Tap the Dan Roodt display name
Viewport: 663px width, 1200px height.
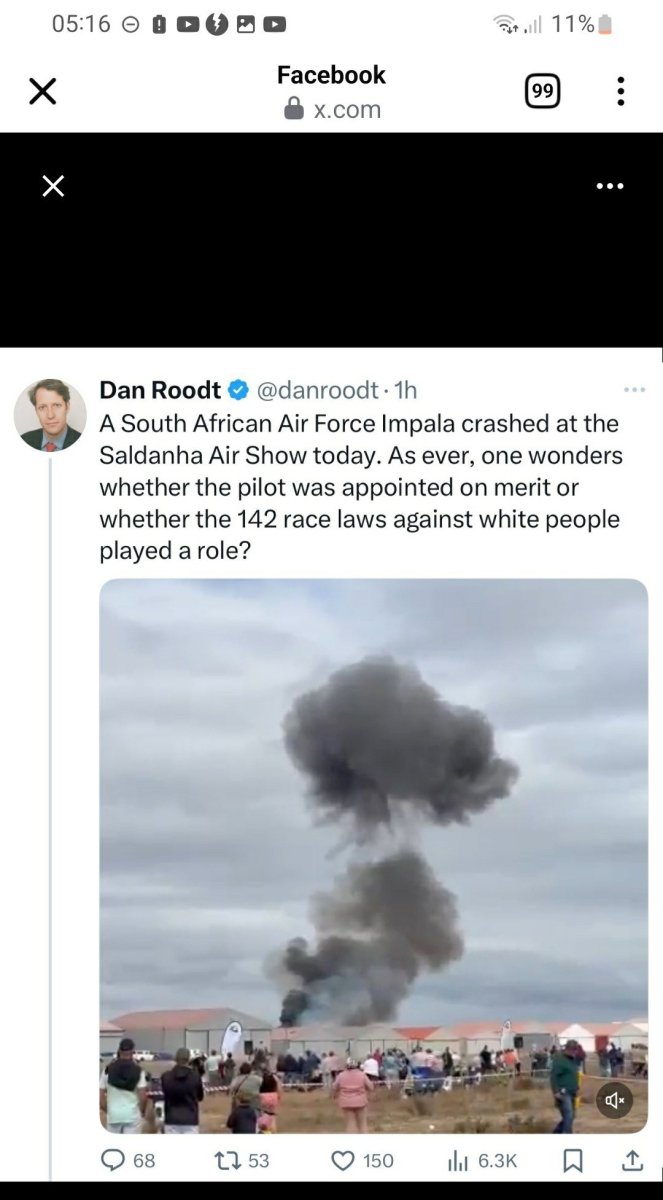click(160, 390)
